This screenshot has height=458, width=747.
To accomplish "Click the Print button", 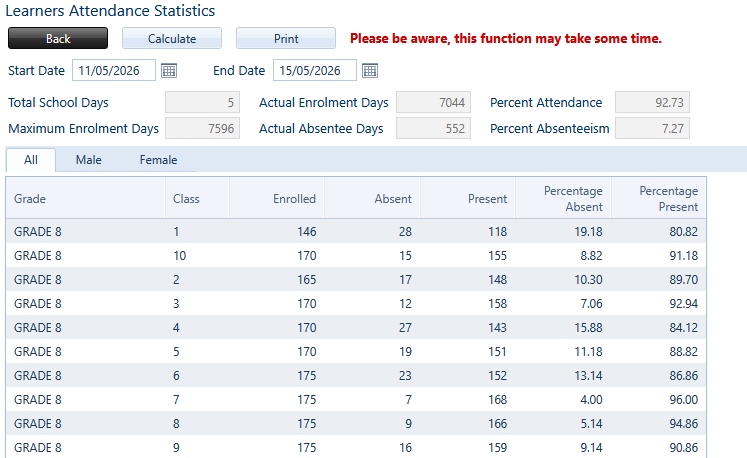I will 286,38.
